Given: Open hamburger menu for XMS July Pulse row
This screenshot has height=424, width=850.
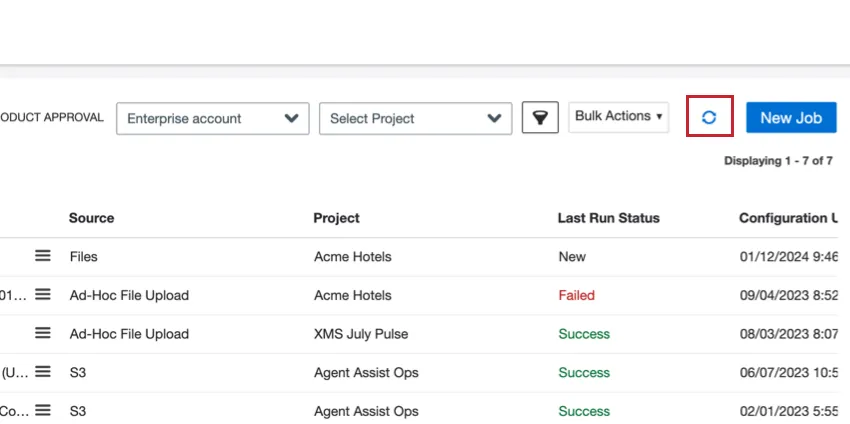Looking at the screenshot, I should (x=43, y=333).
